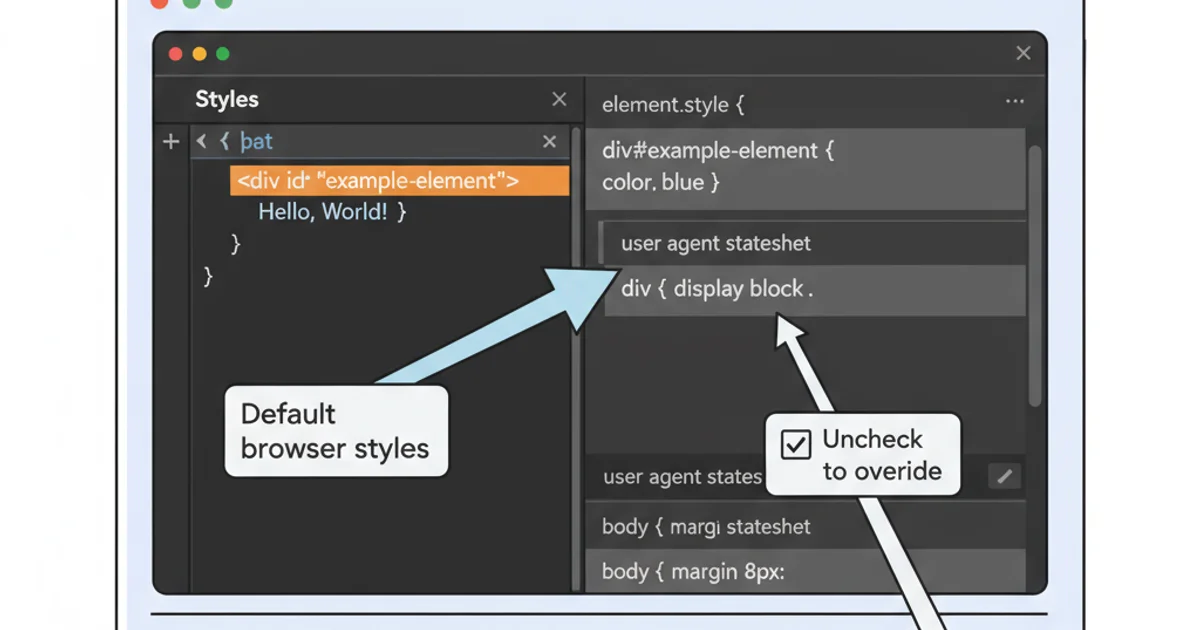The height and width of the screenshot is (630, 1200).
Task: Select the Styles tab label
Action: point(227,99)
